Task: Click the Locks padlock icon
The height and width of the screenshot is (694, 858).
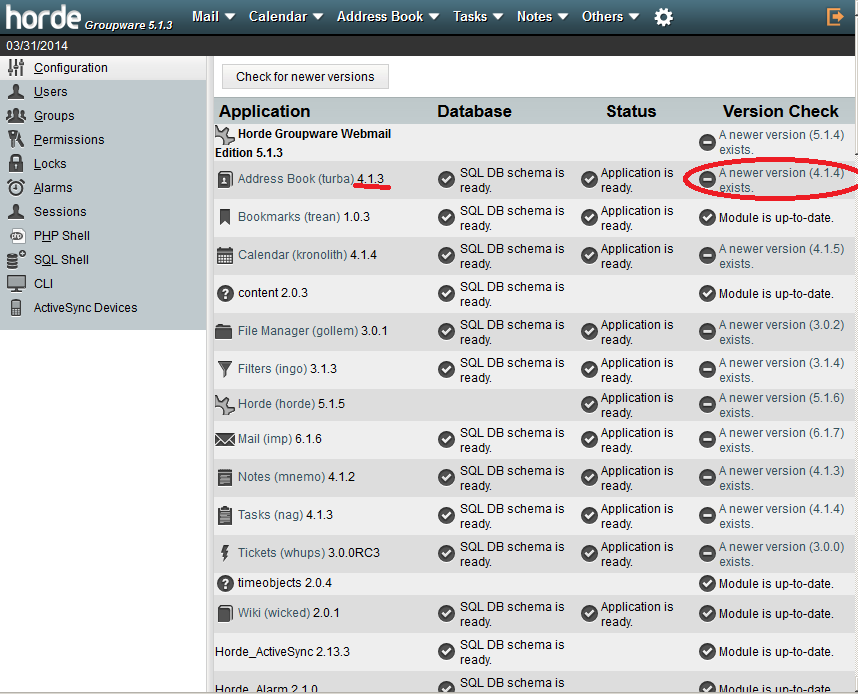Action: (16, 163)
